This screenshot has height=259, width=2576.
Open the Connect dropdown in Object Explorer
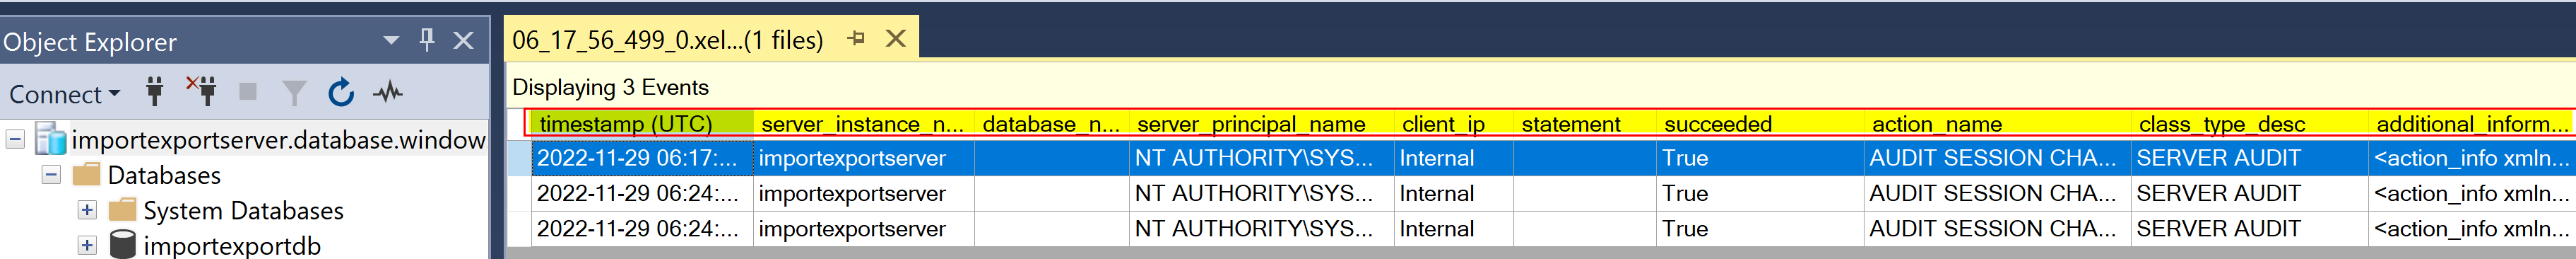64,94
